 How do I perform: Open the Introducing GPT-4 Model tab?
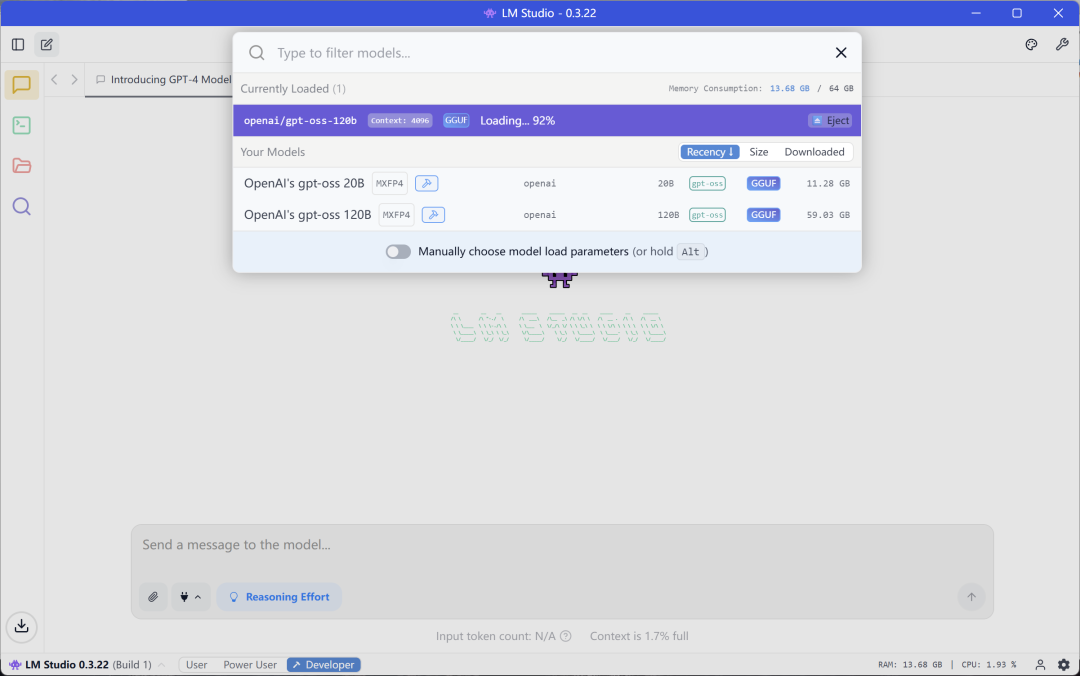164,80
